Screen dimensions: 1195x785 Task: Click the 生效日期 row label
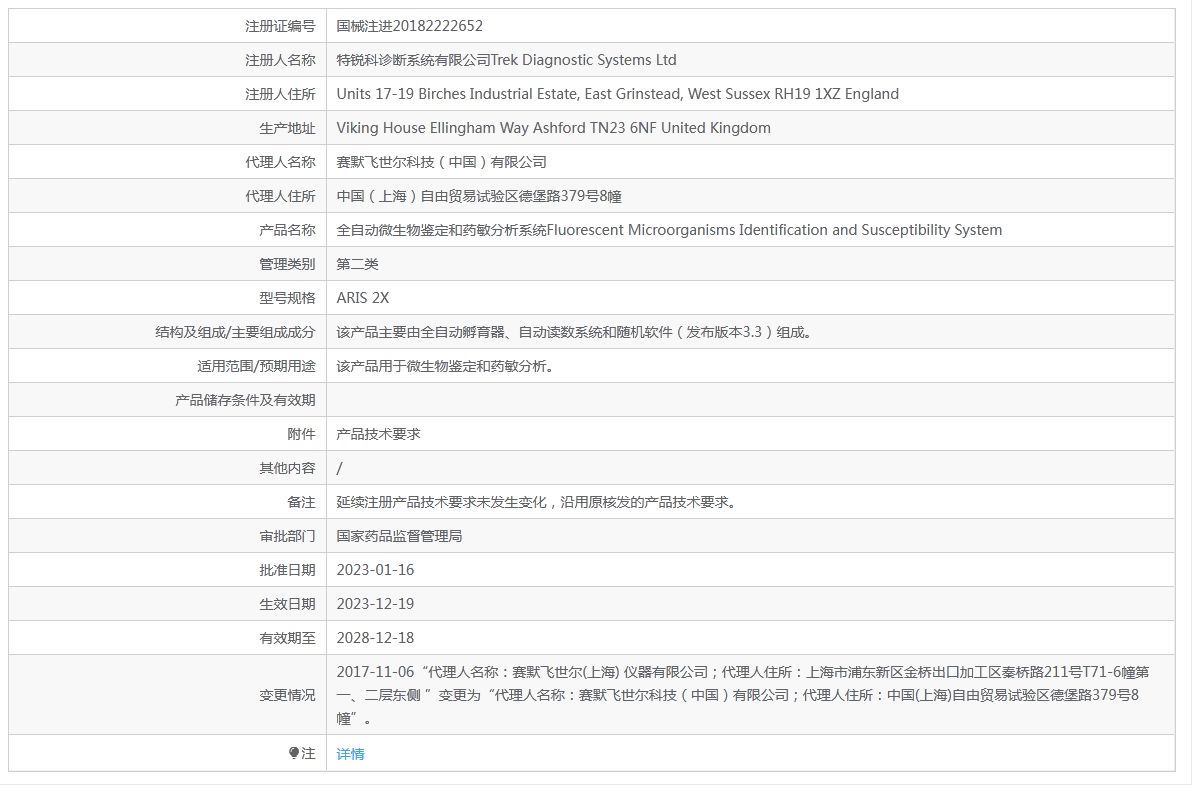point(287,604)
